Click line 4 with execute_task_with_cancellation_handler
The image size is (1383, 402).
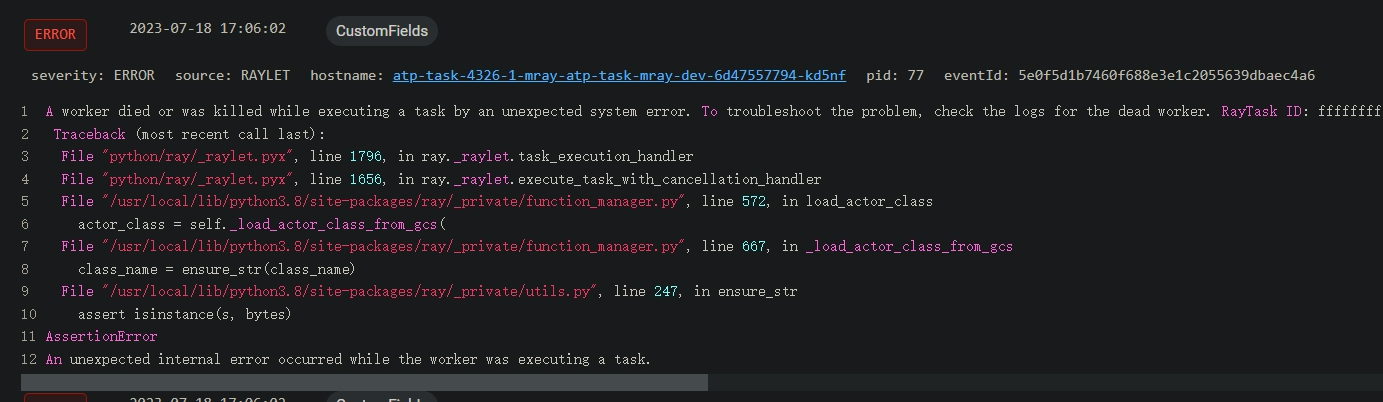pos(441,179)
